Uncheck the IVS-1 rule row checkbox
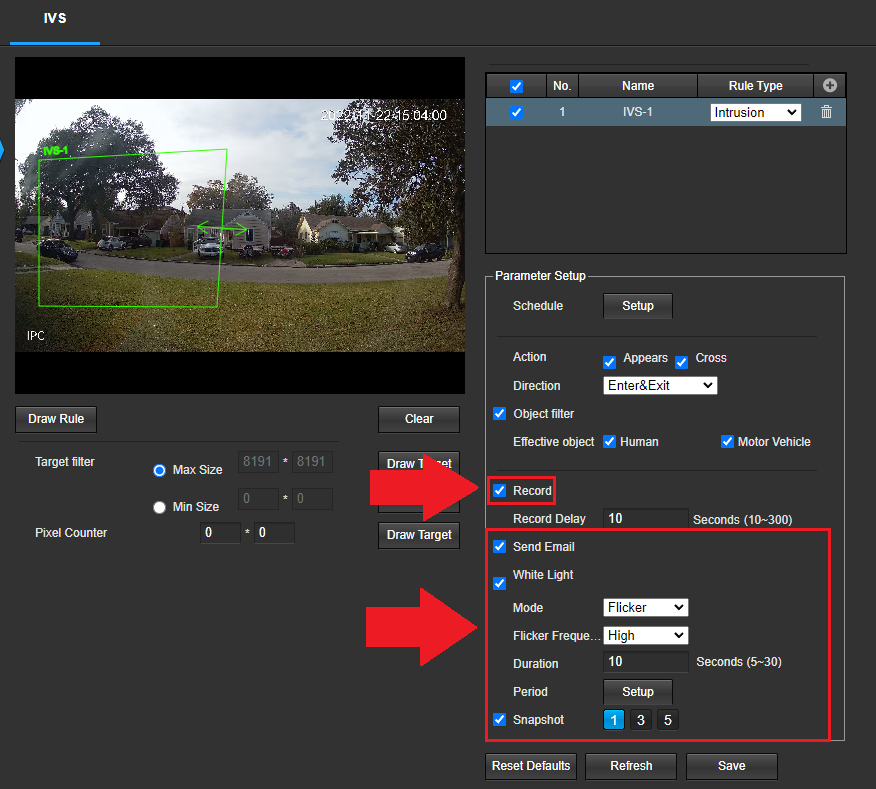 (516, 112)
